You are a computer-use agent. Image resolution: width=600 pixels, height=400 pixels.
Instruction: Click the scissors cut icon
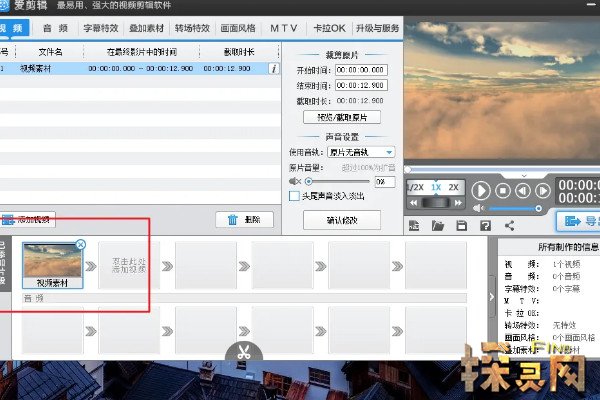point(244,353)
